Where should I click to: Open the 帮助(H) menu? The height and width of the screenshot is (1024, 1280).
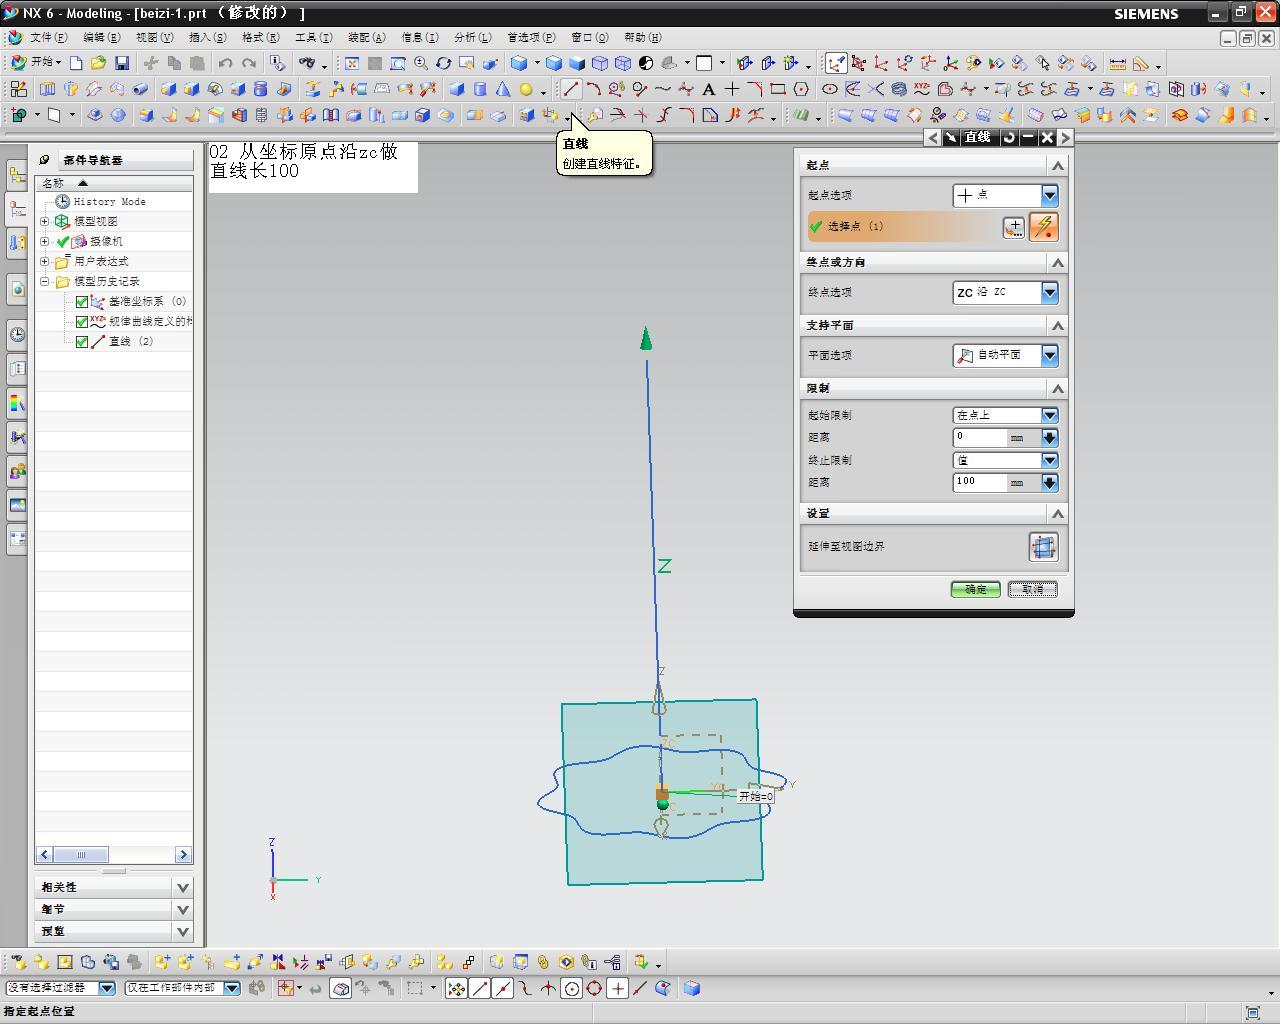[x=642, y=37]
